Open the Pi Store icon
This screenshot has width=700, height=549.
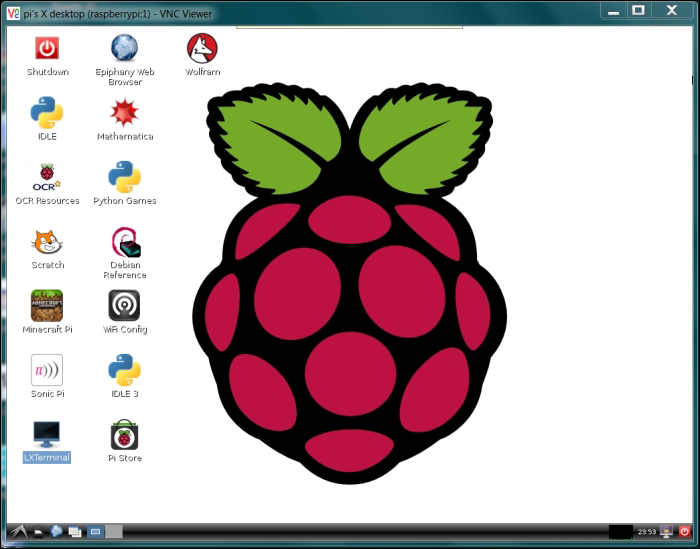pos(125,434)
